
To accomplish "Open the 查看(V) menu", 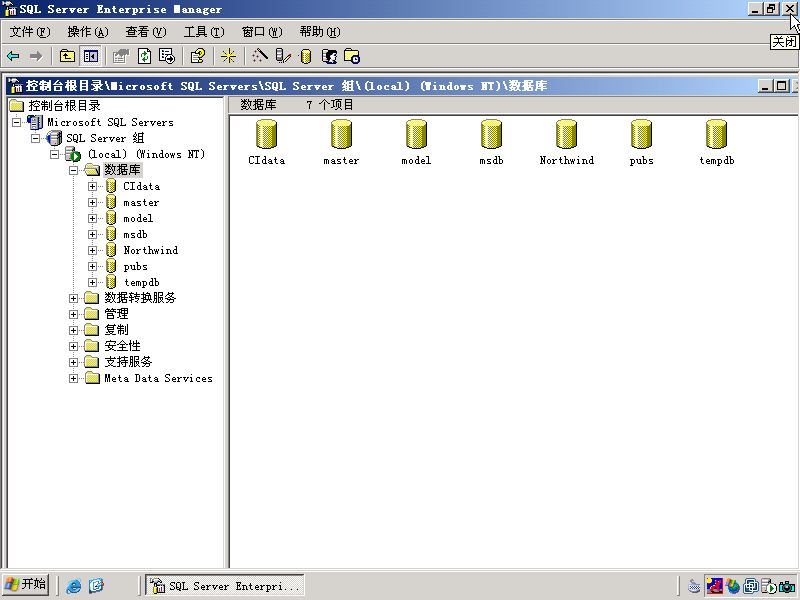I will point(146,32).
